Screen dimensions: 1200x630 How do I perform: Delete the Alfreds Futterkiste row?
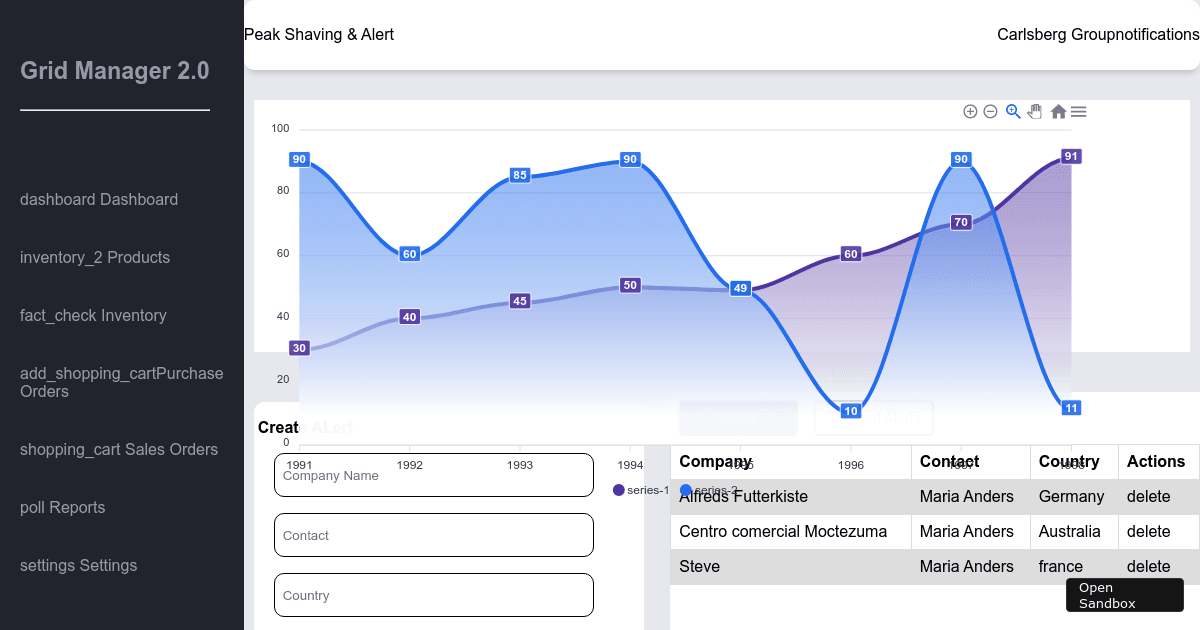[1149, 496]
